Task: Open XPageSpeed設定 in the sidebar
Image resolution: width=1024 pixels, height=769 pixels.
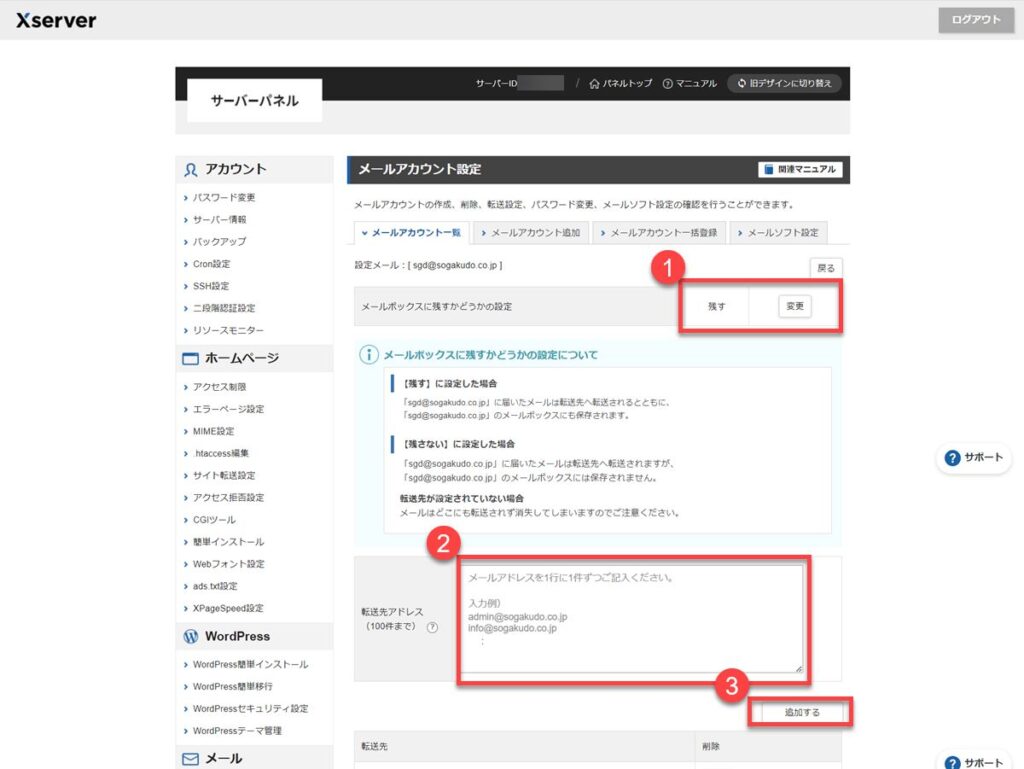Action: coord(228,608)
